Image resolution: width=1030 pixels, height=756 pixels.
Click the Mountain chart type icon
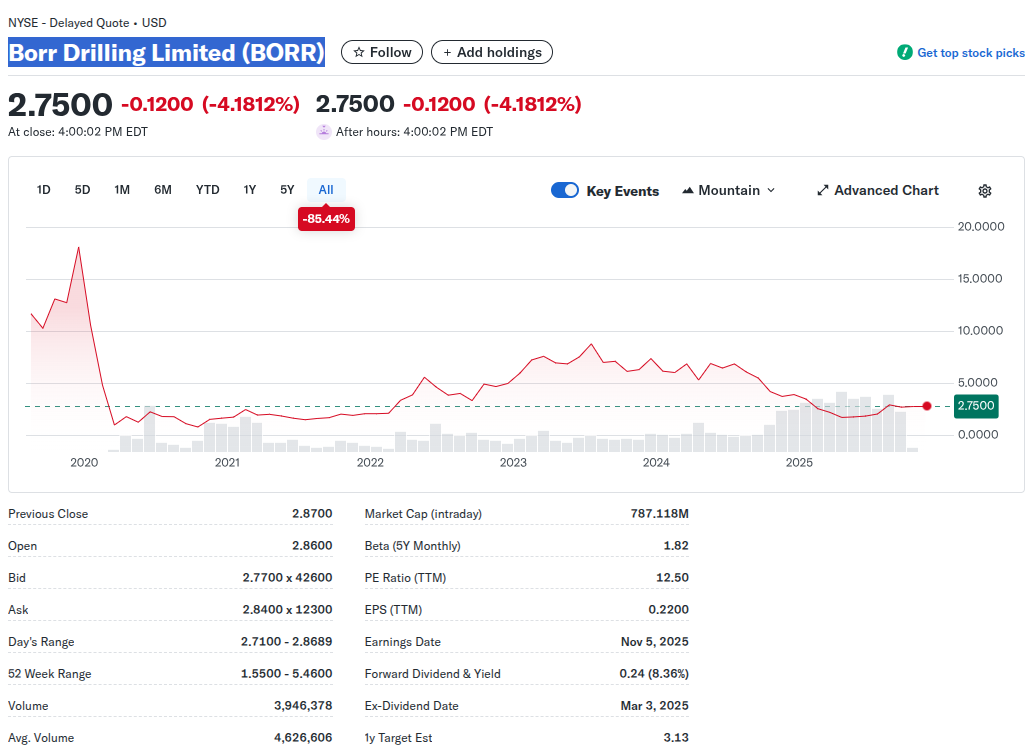pyautogui.click(x=688, y=191)
